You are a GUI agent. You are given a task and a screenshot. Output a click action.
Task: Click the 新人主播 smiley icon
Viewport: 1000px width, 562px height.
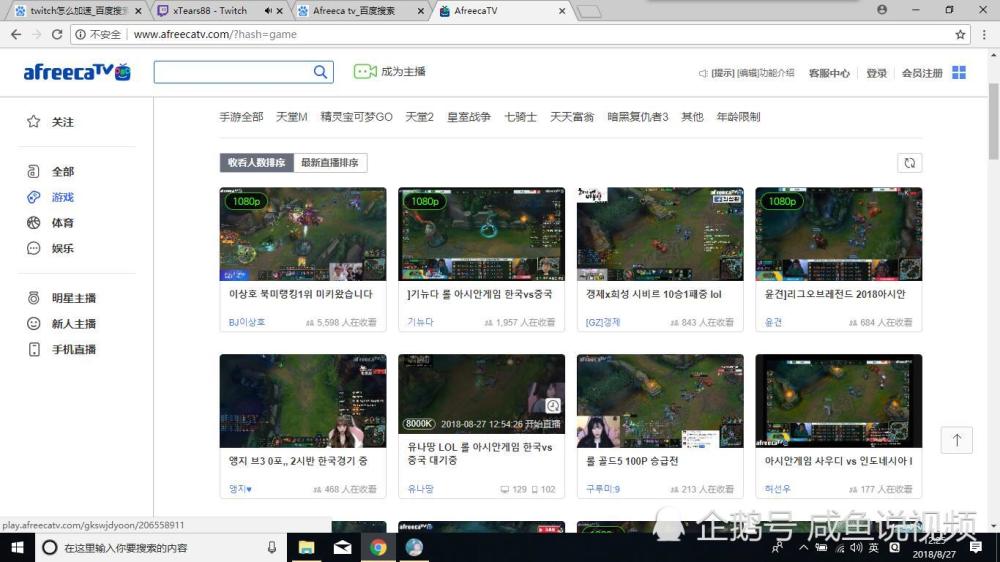click(x=34, y=323)
